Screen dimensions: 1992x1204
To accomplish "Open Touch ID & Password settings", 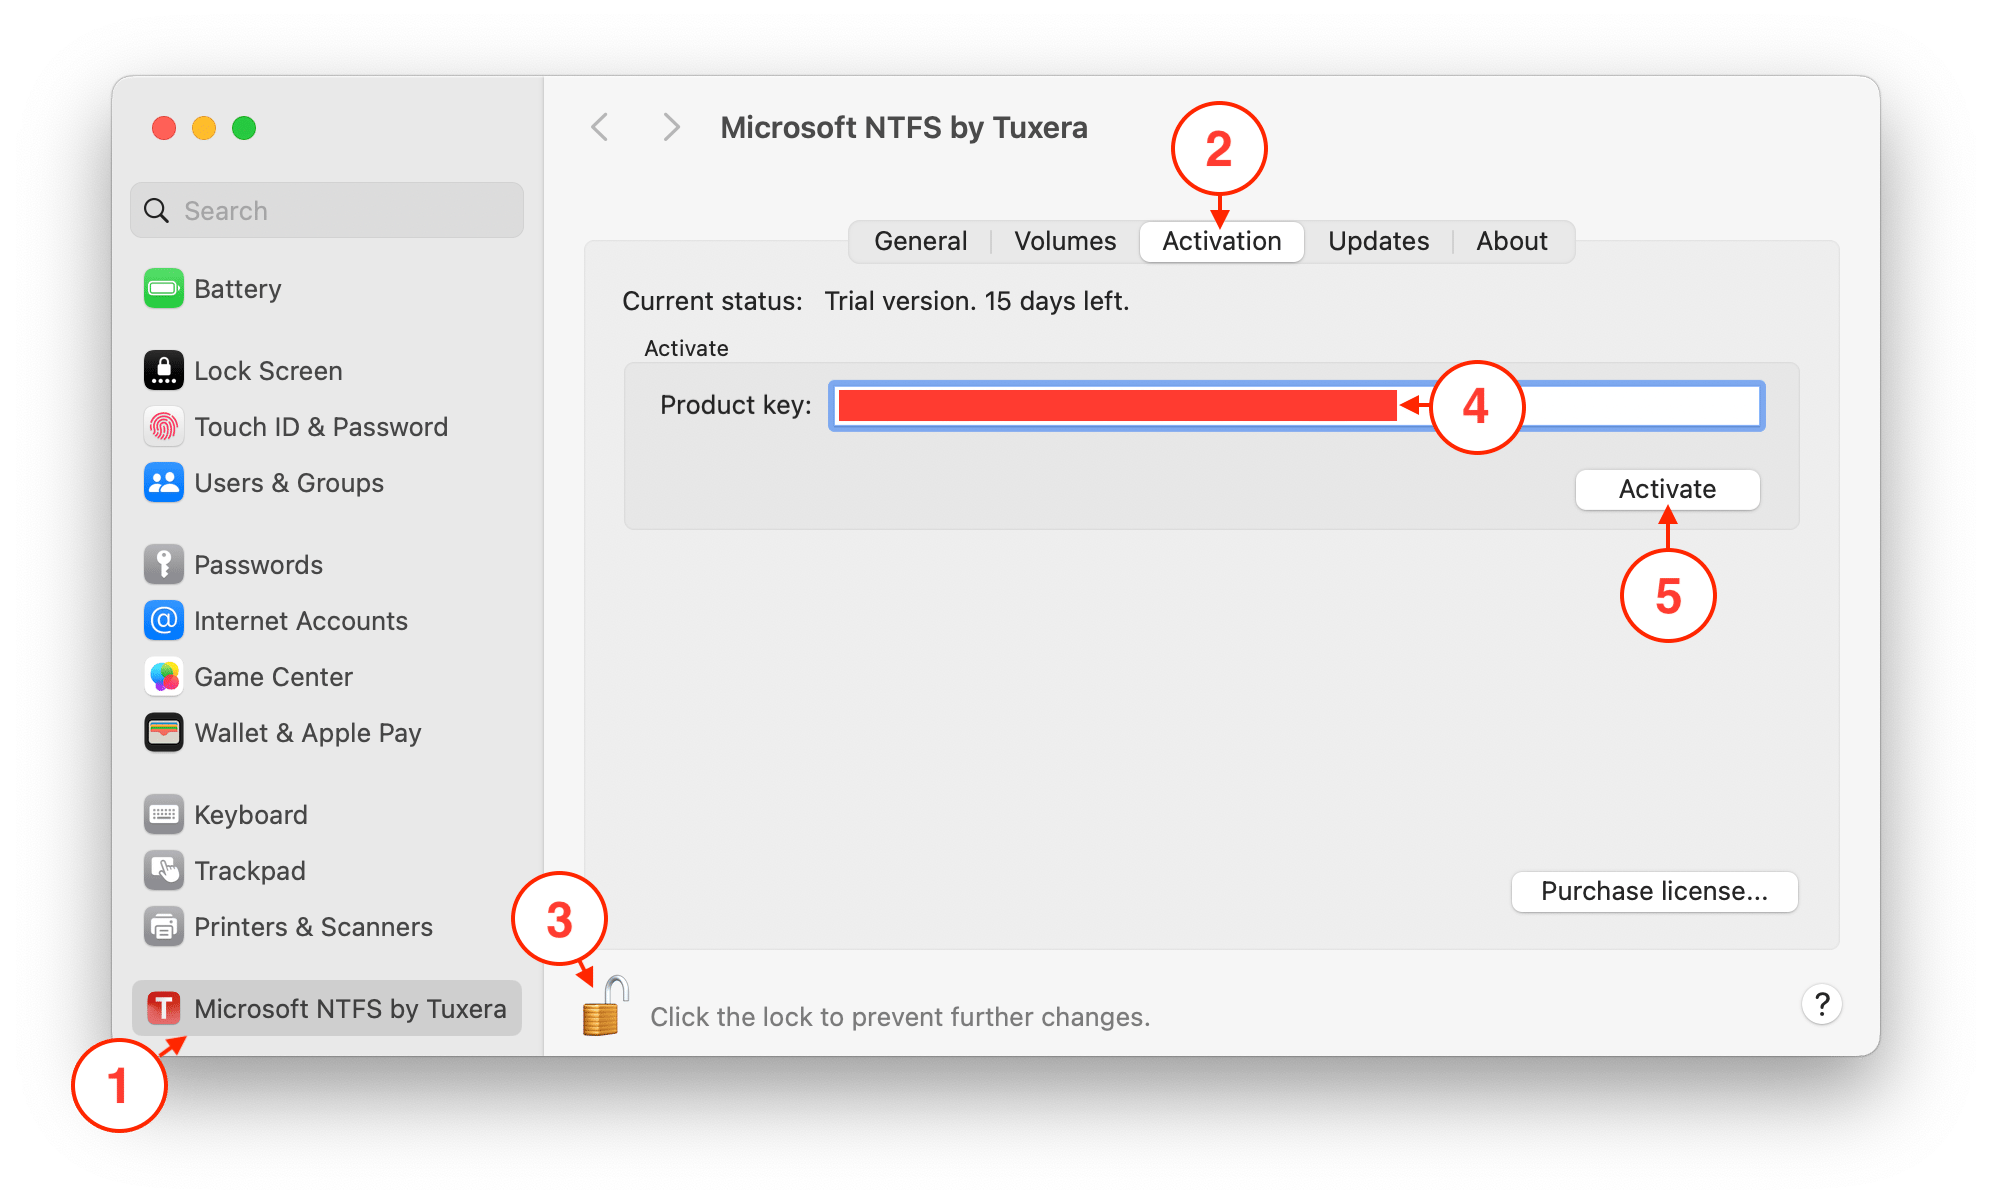I will pyautogui.click(x=327, y=427).
